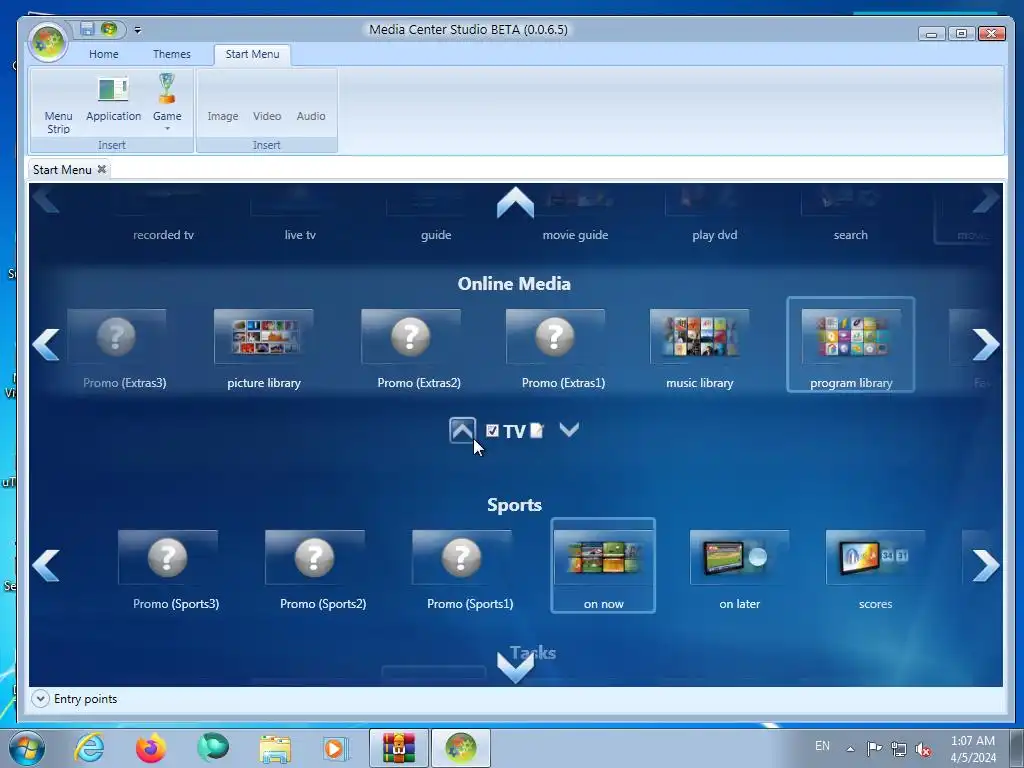This screenshot has height=768, width=1024.
Task: Toggle the TV strip enabled checkbox
Action: [x=492, y=430]
